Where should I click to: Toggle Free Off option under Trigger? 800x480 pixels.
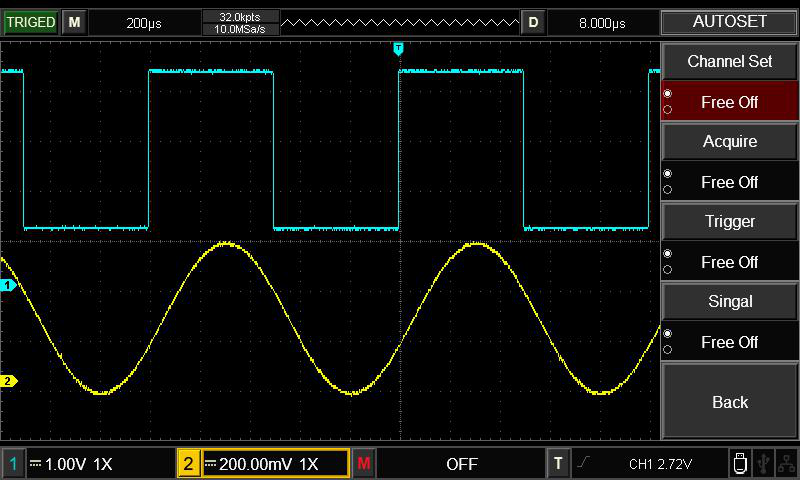[730, 262]
